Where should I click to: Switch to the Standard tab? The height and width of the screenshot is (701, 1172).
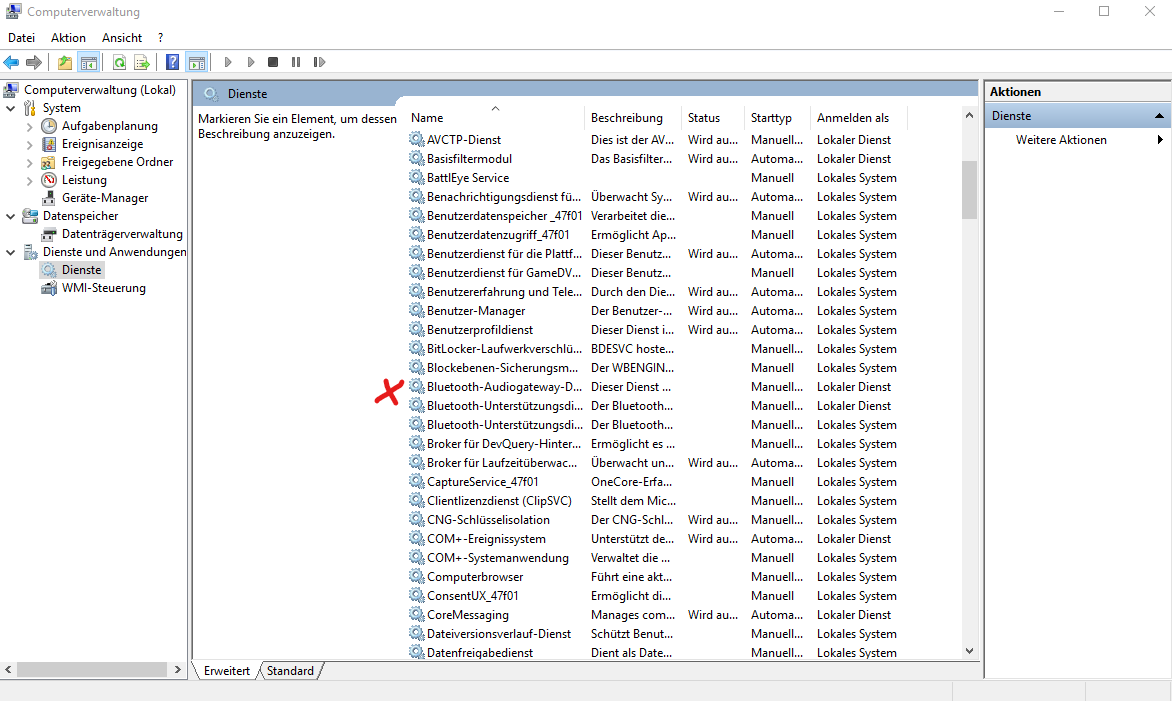tap(290, 670)
